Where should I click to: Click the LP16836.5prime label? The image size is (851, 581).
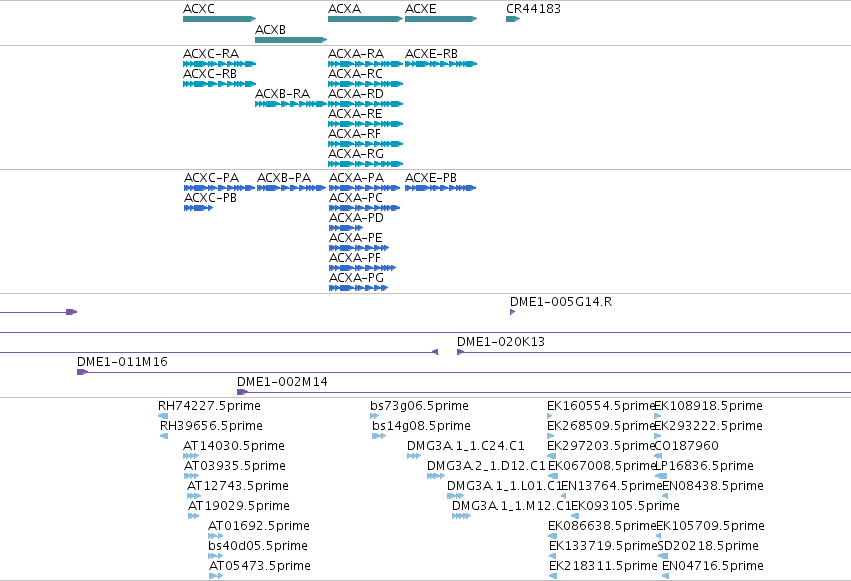(x=704, y=466)
